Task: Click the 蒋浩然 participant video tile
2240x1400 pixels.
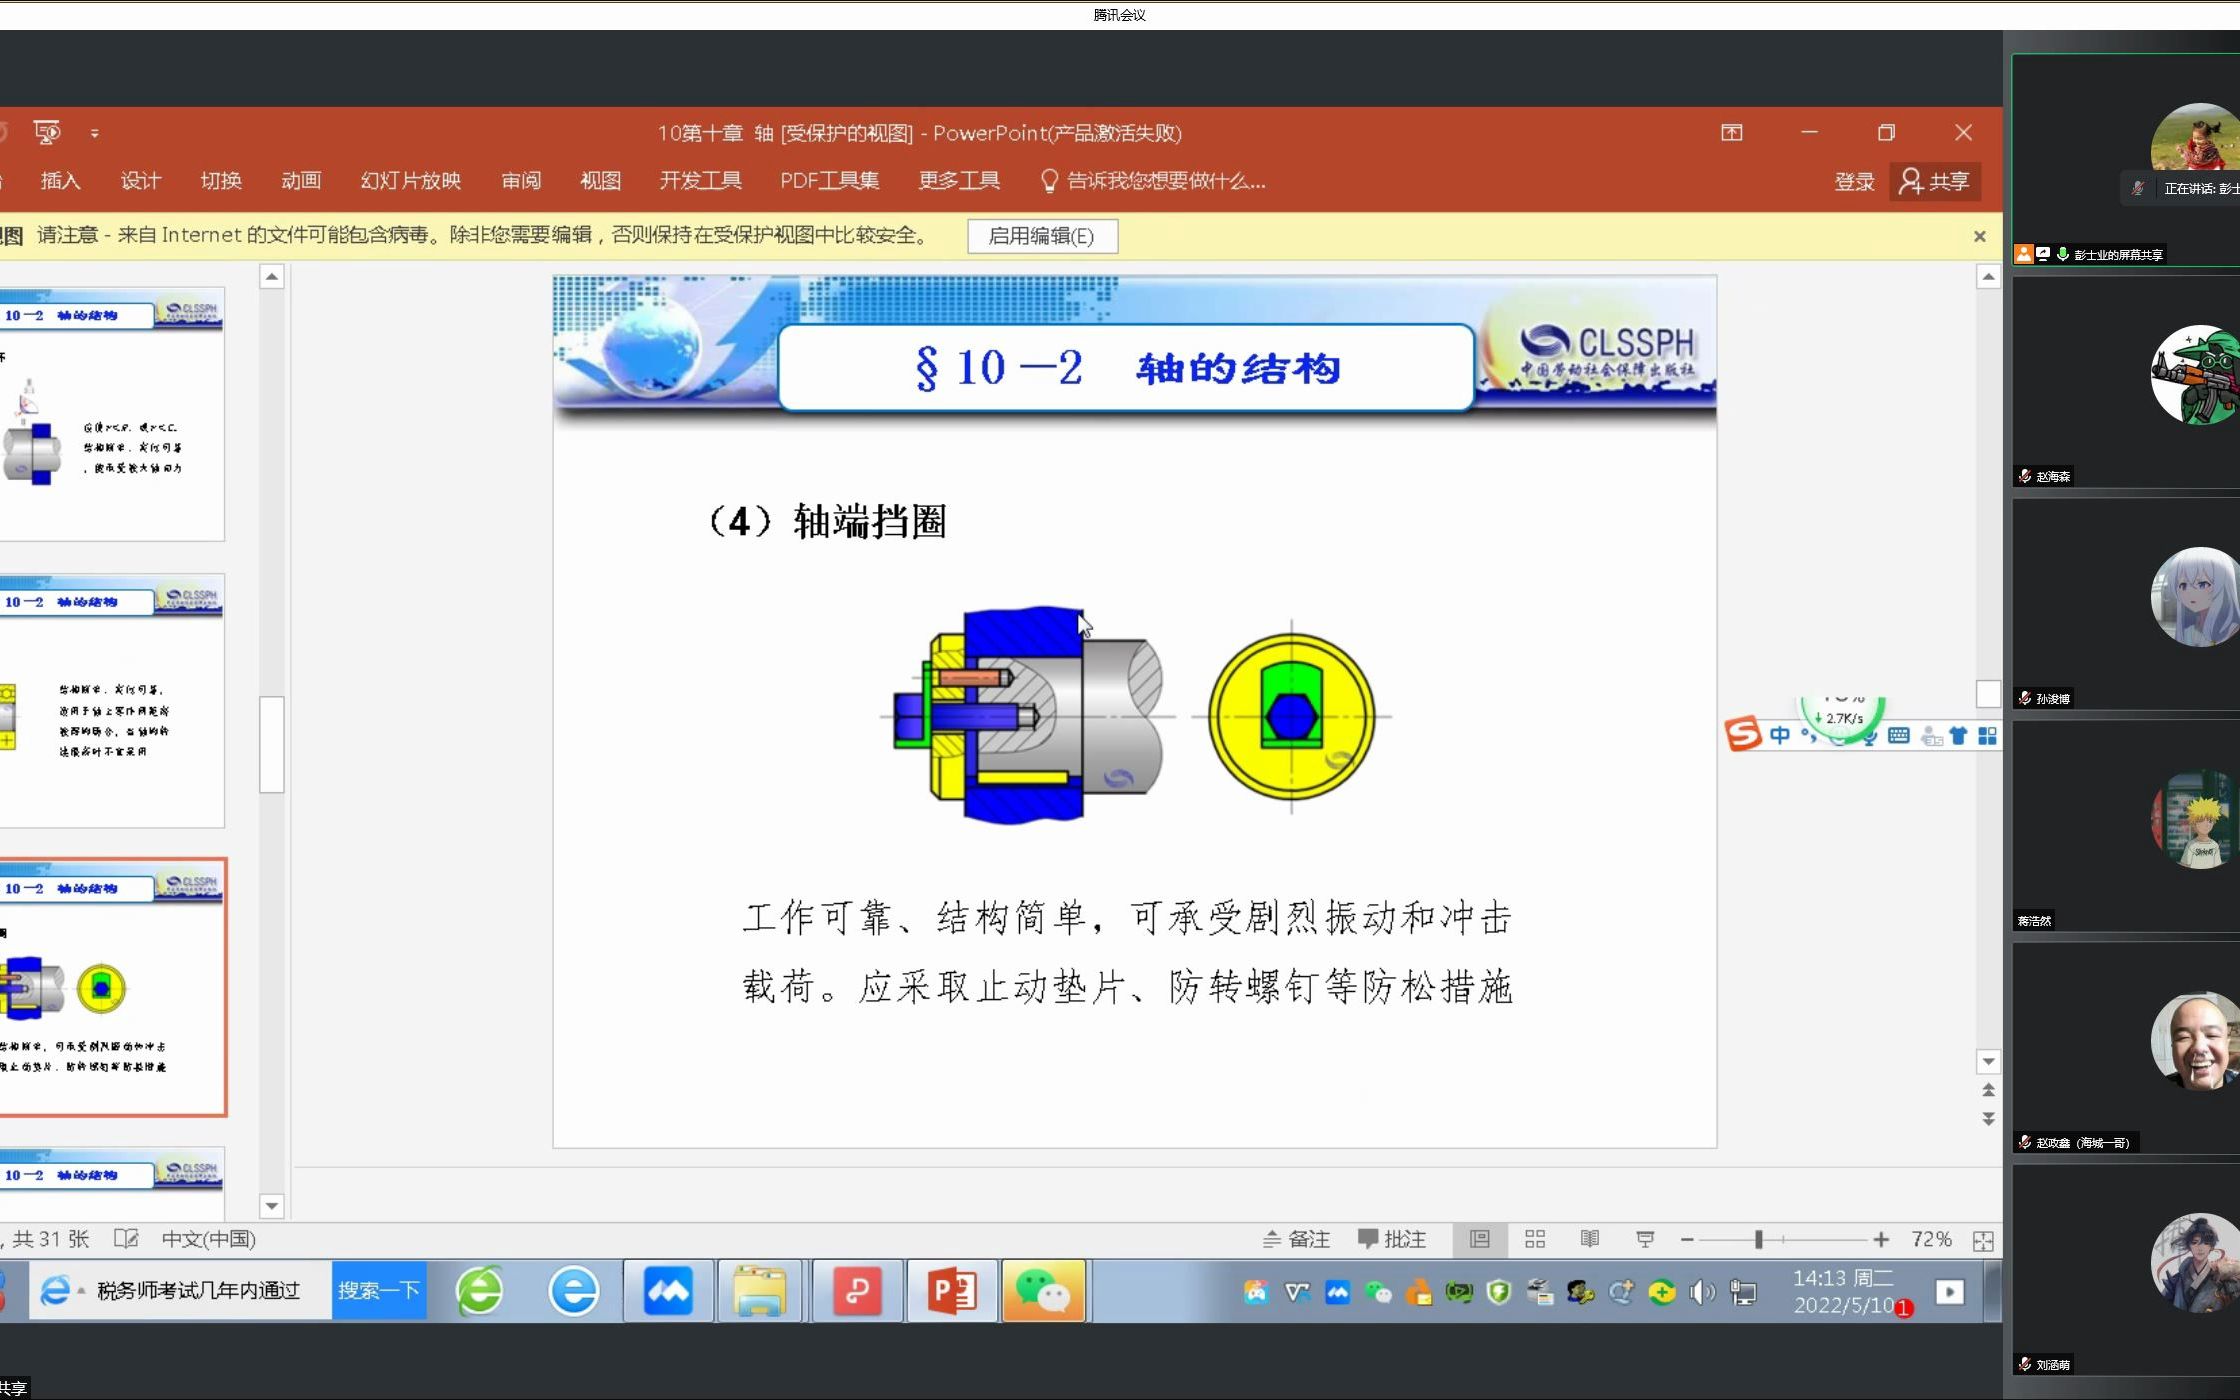Action: 2126,826
